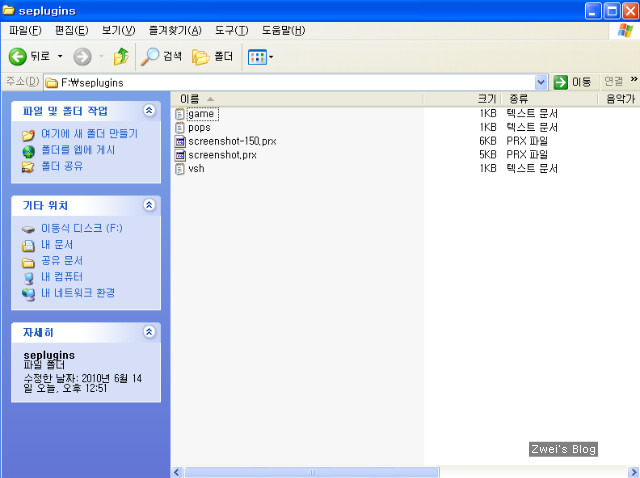
Task: Open the 도움말(H) menu
Action: tap(283, 31)
